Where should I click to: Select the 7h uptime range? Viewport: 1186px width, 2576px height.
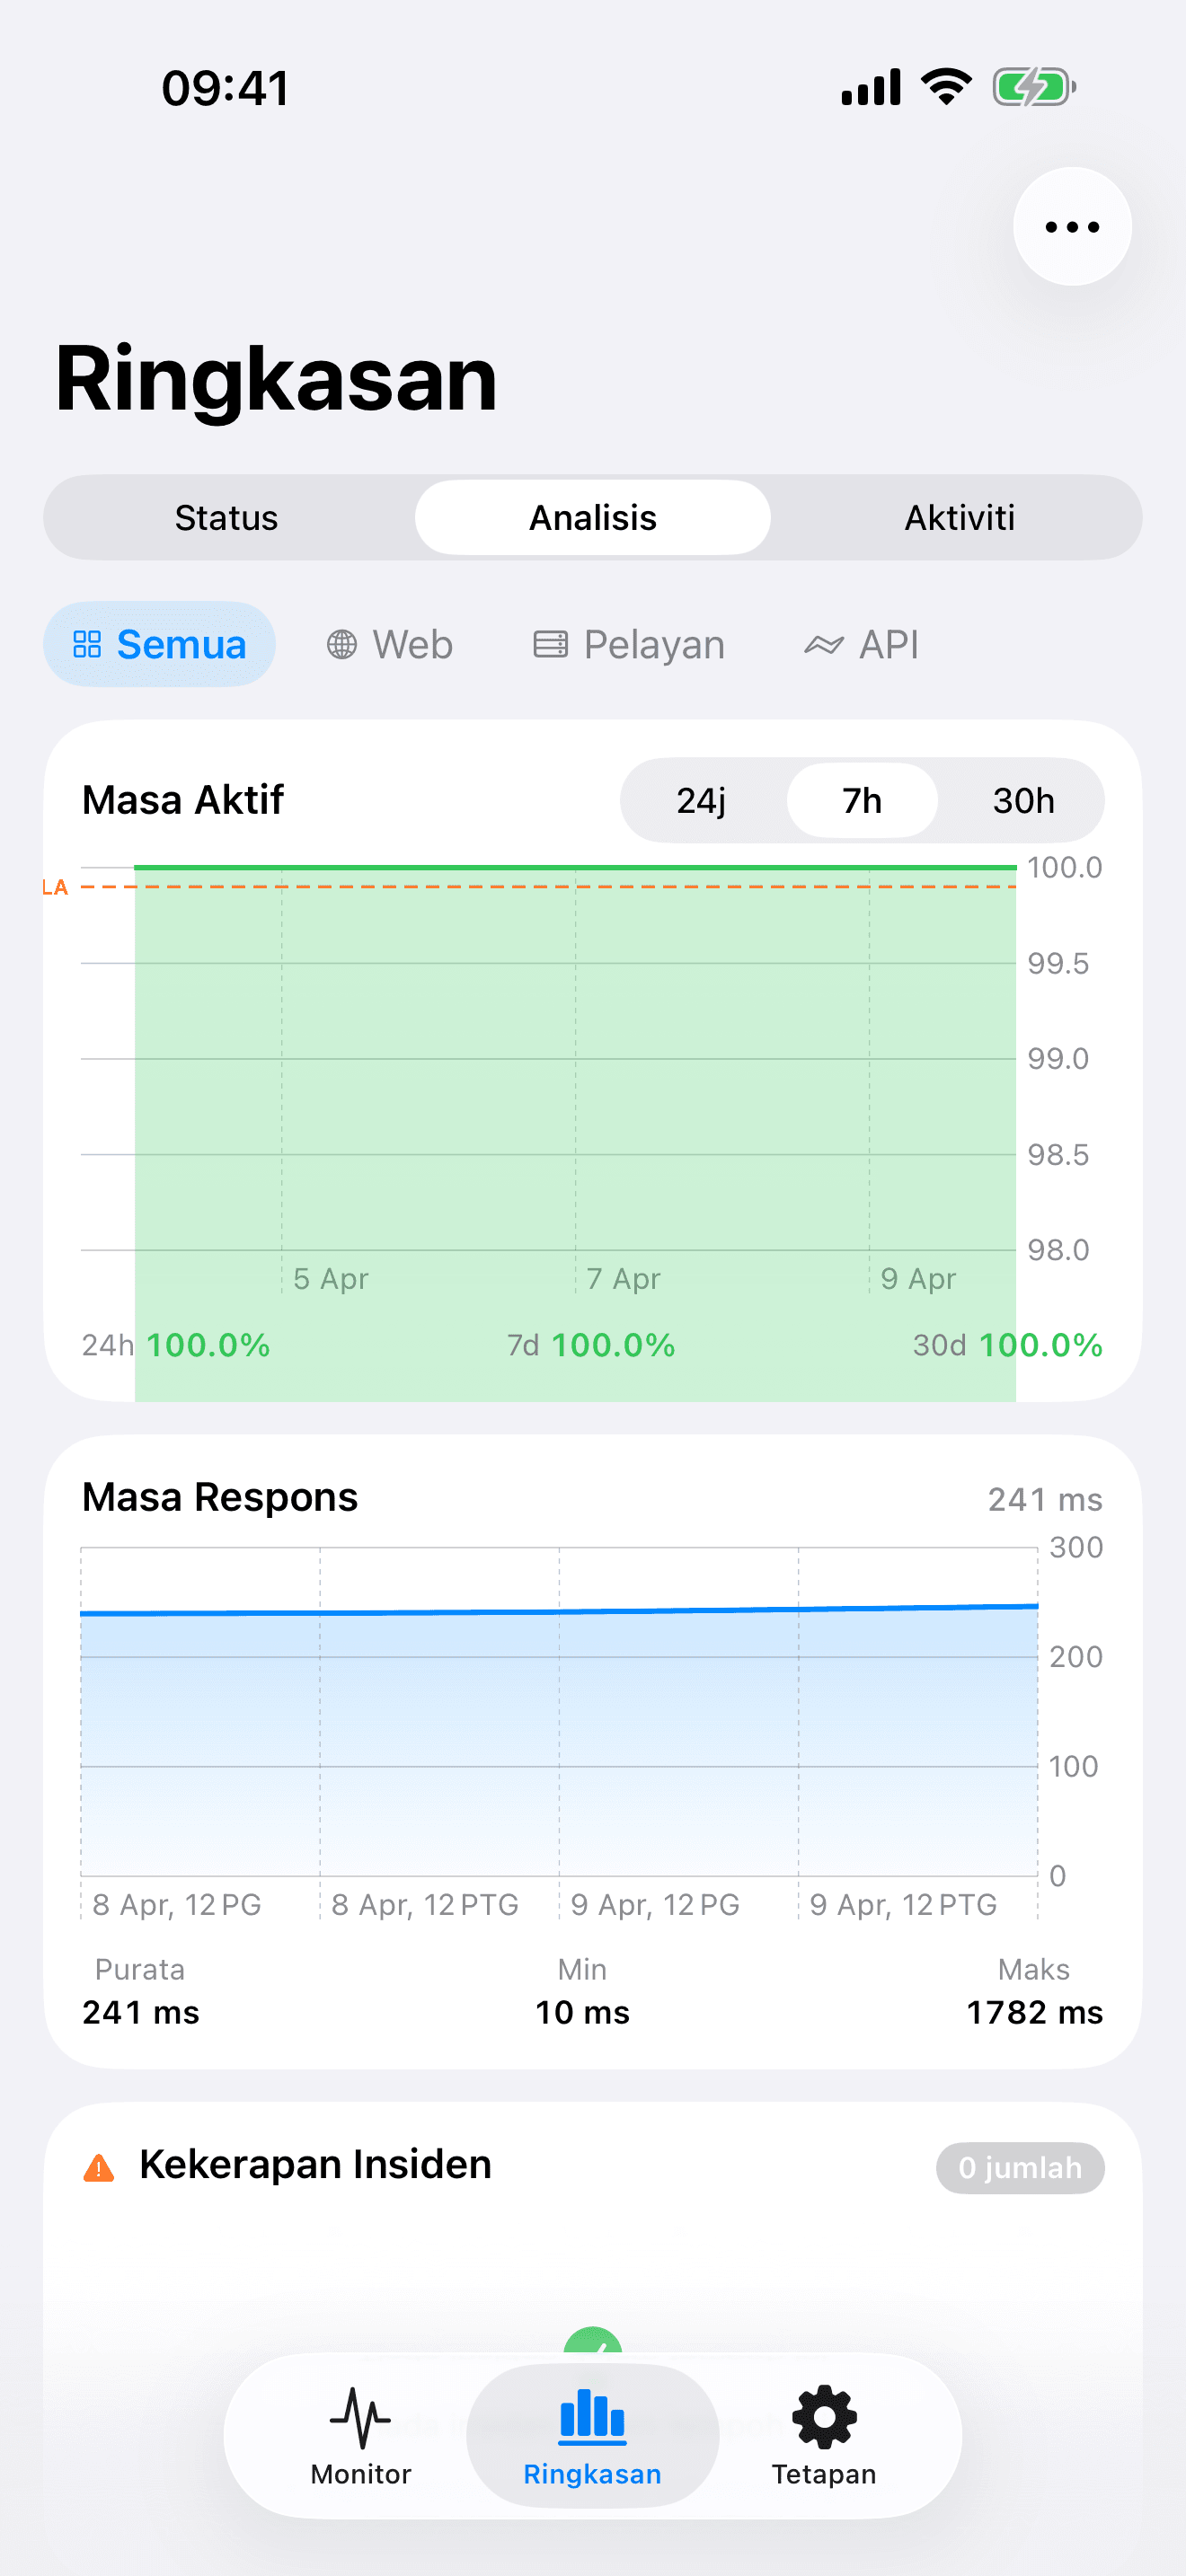(x=862, y=801)
